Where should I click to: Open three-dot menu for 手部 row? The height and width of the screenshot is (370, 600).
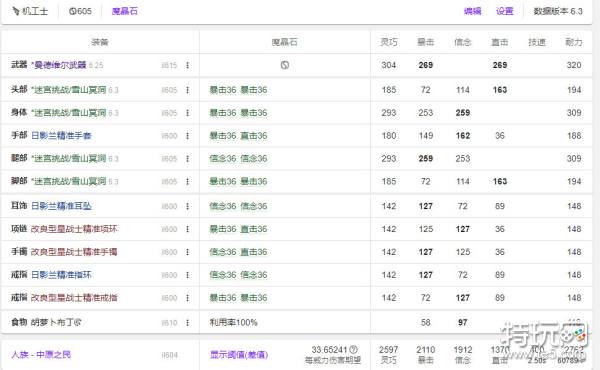(x=188, y=136)
